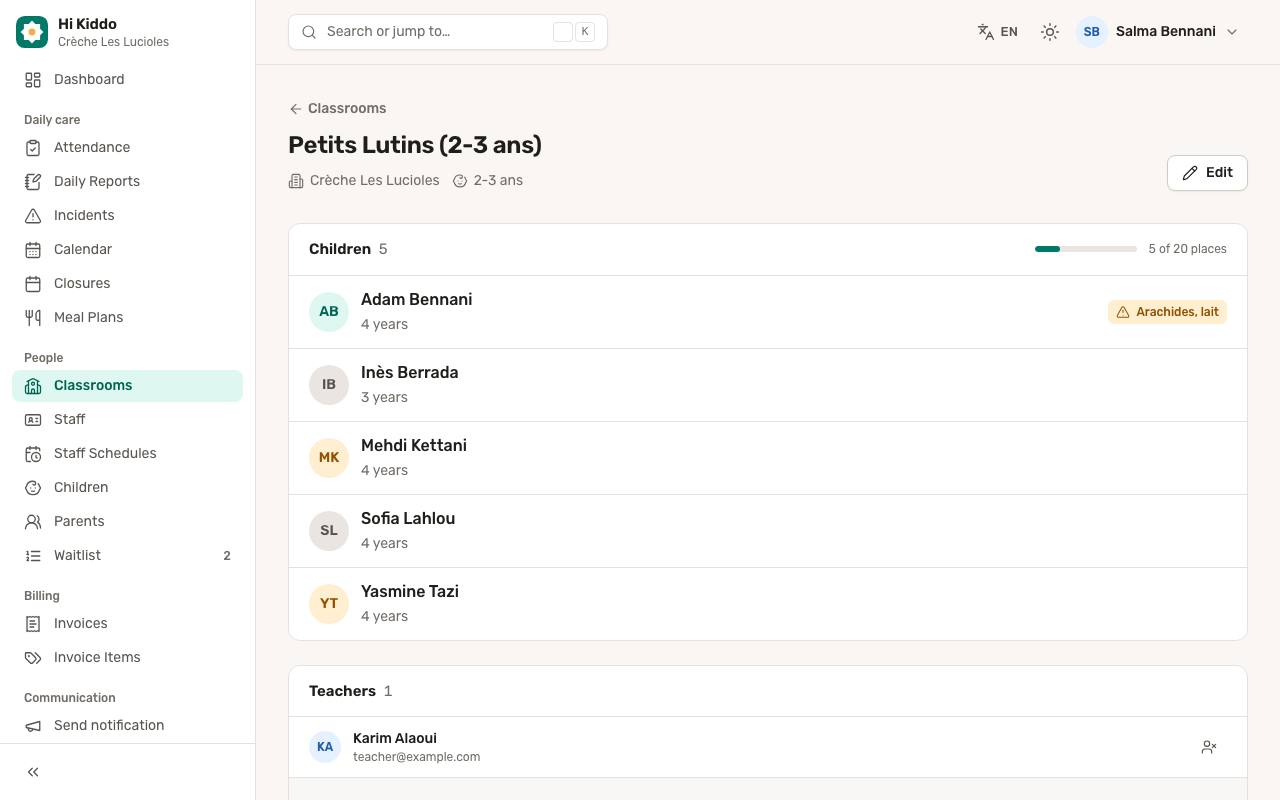Screen dimensions: 1280x800
Task: Remove teacher Karim Alaoui from classroom
Action: (x=1209, y=747)
